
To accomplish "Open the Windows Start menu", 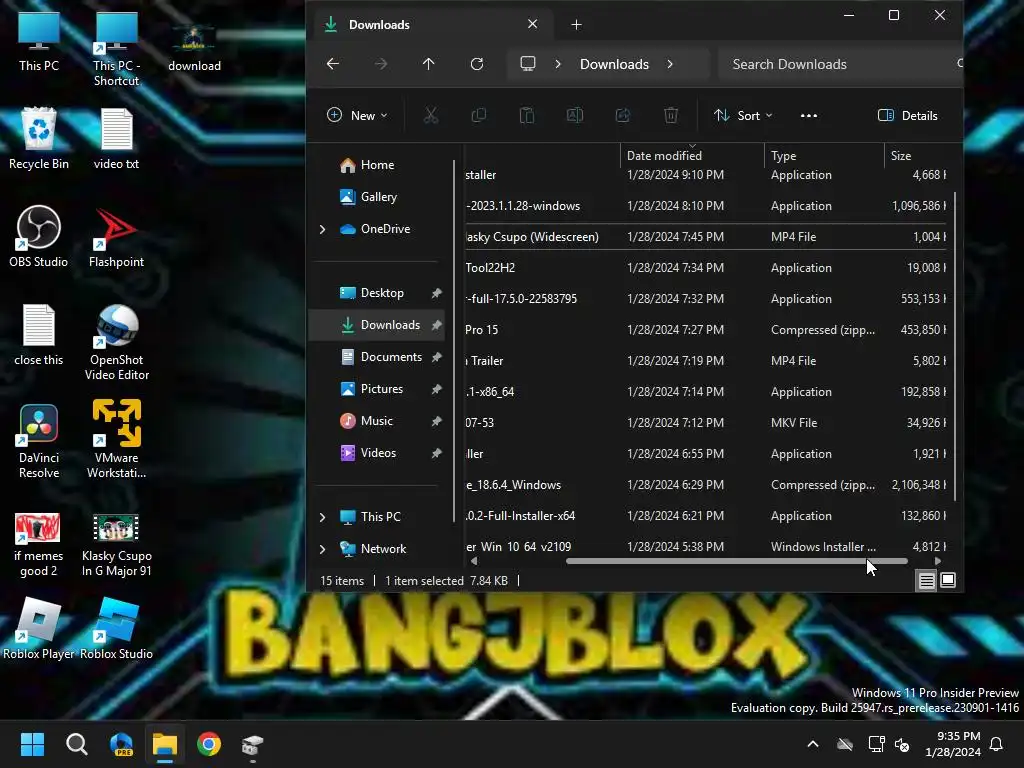I will click(x=32, y=744).
